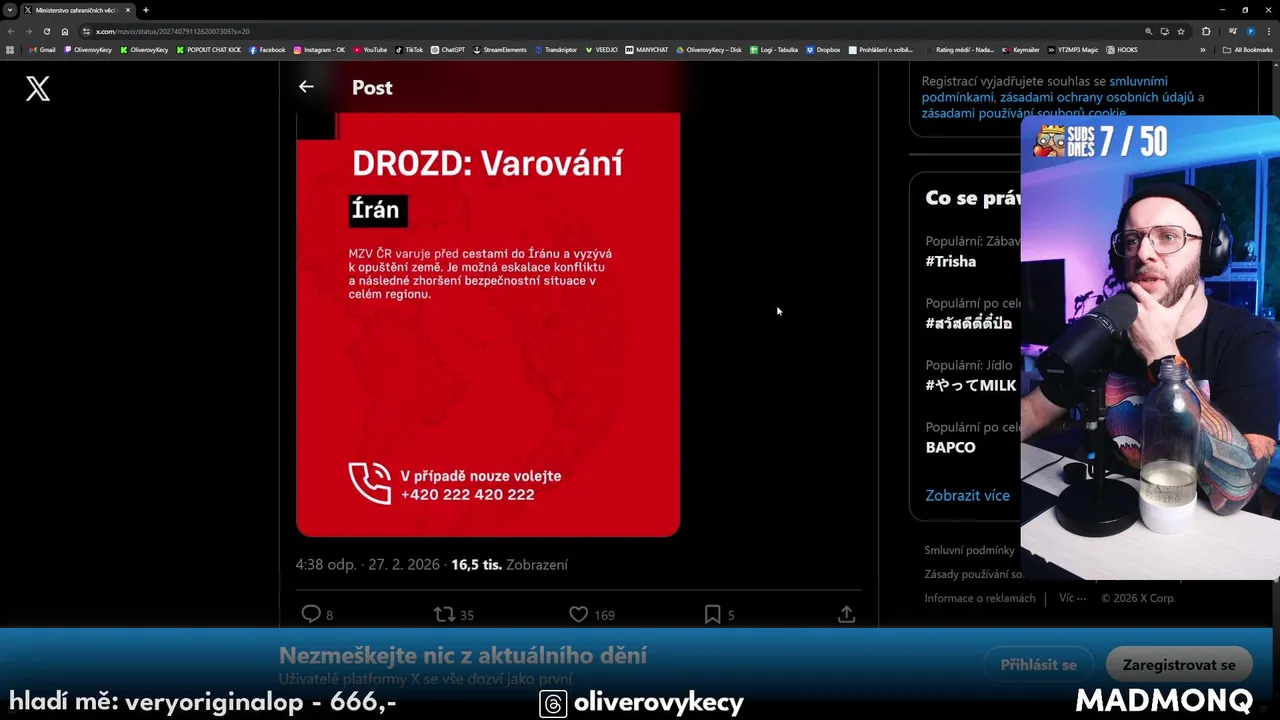This screenshot has width=1280, height=720.
Task: Click the zoom magnifier icon in address bar
Action: [x=1148, y=31]
